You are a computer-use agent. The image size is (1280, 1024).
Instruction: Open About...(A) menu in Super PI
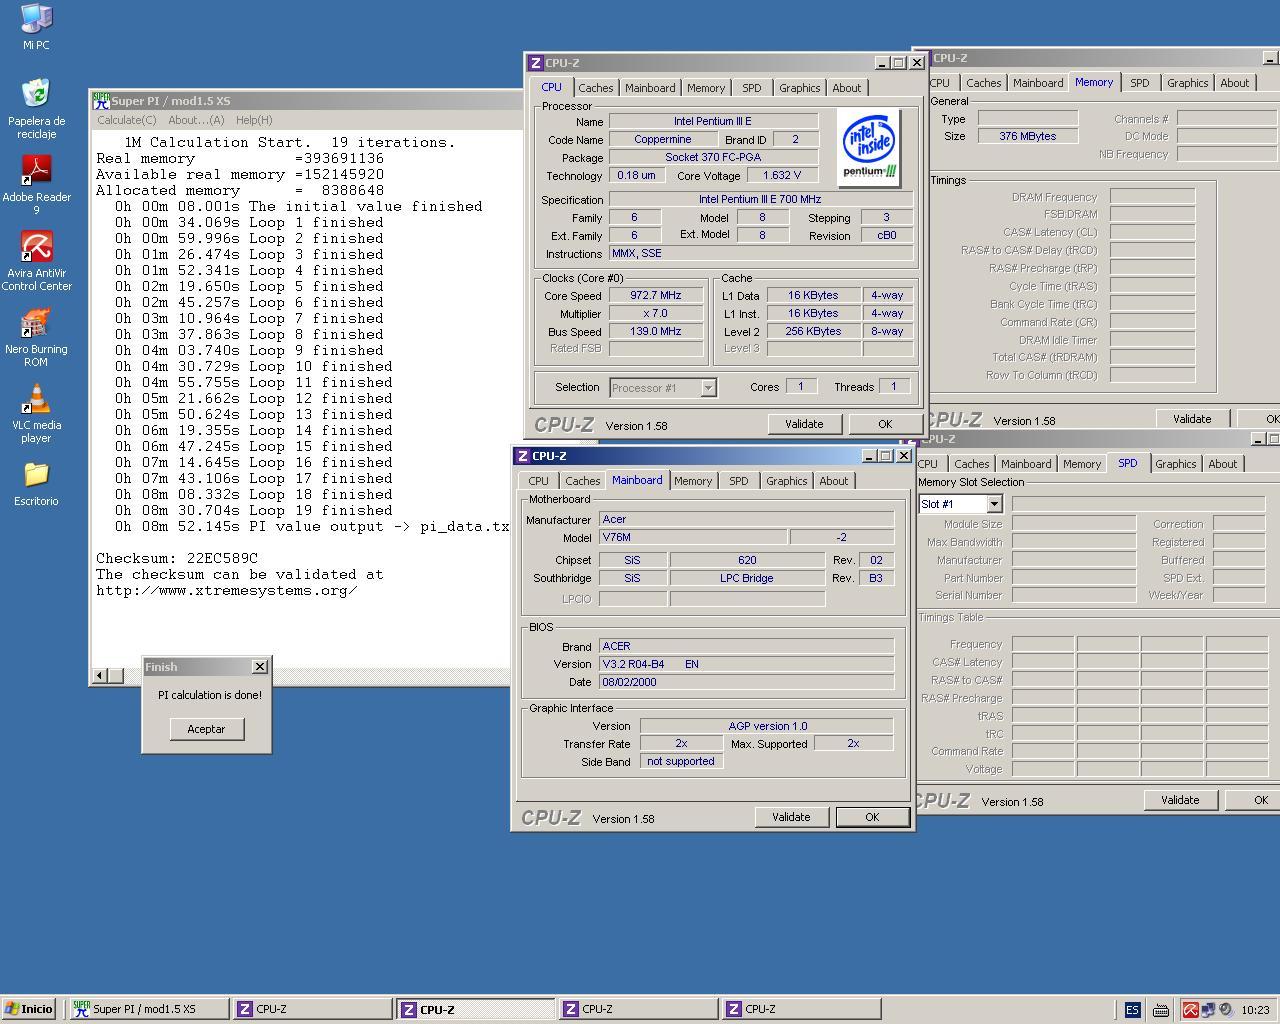click(196, 120)
